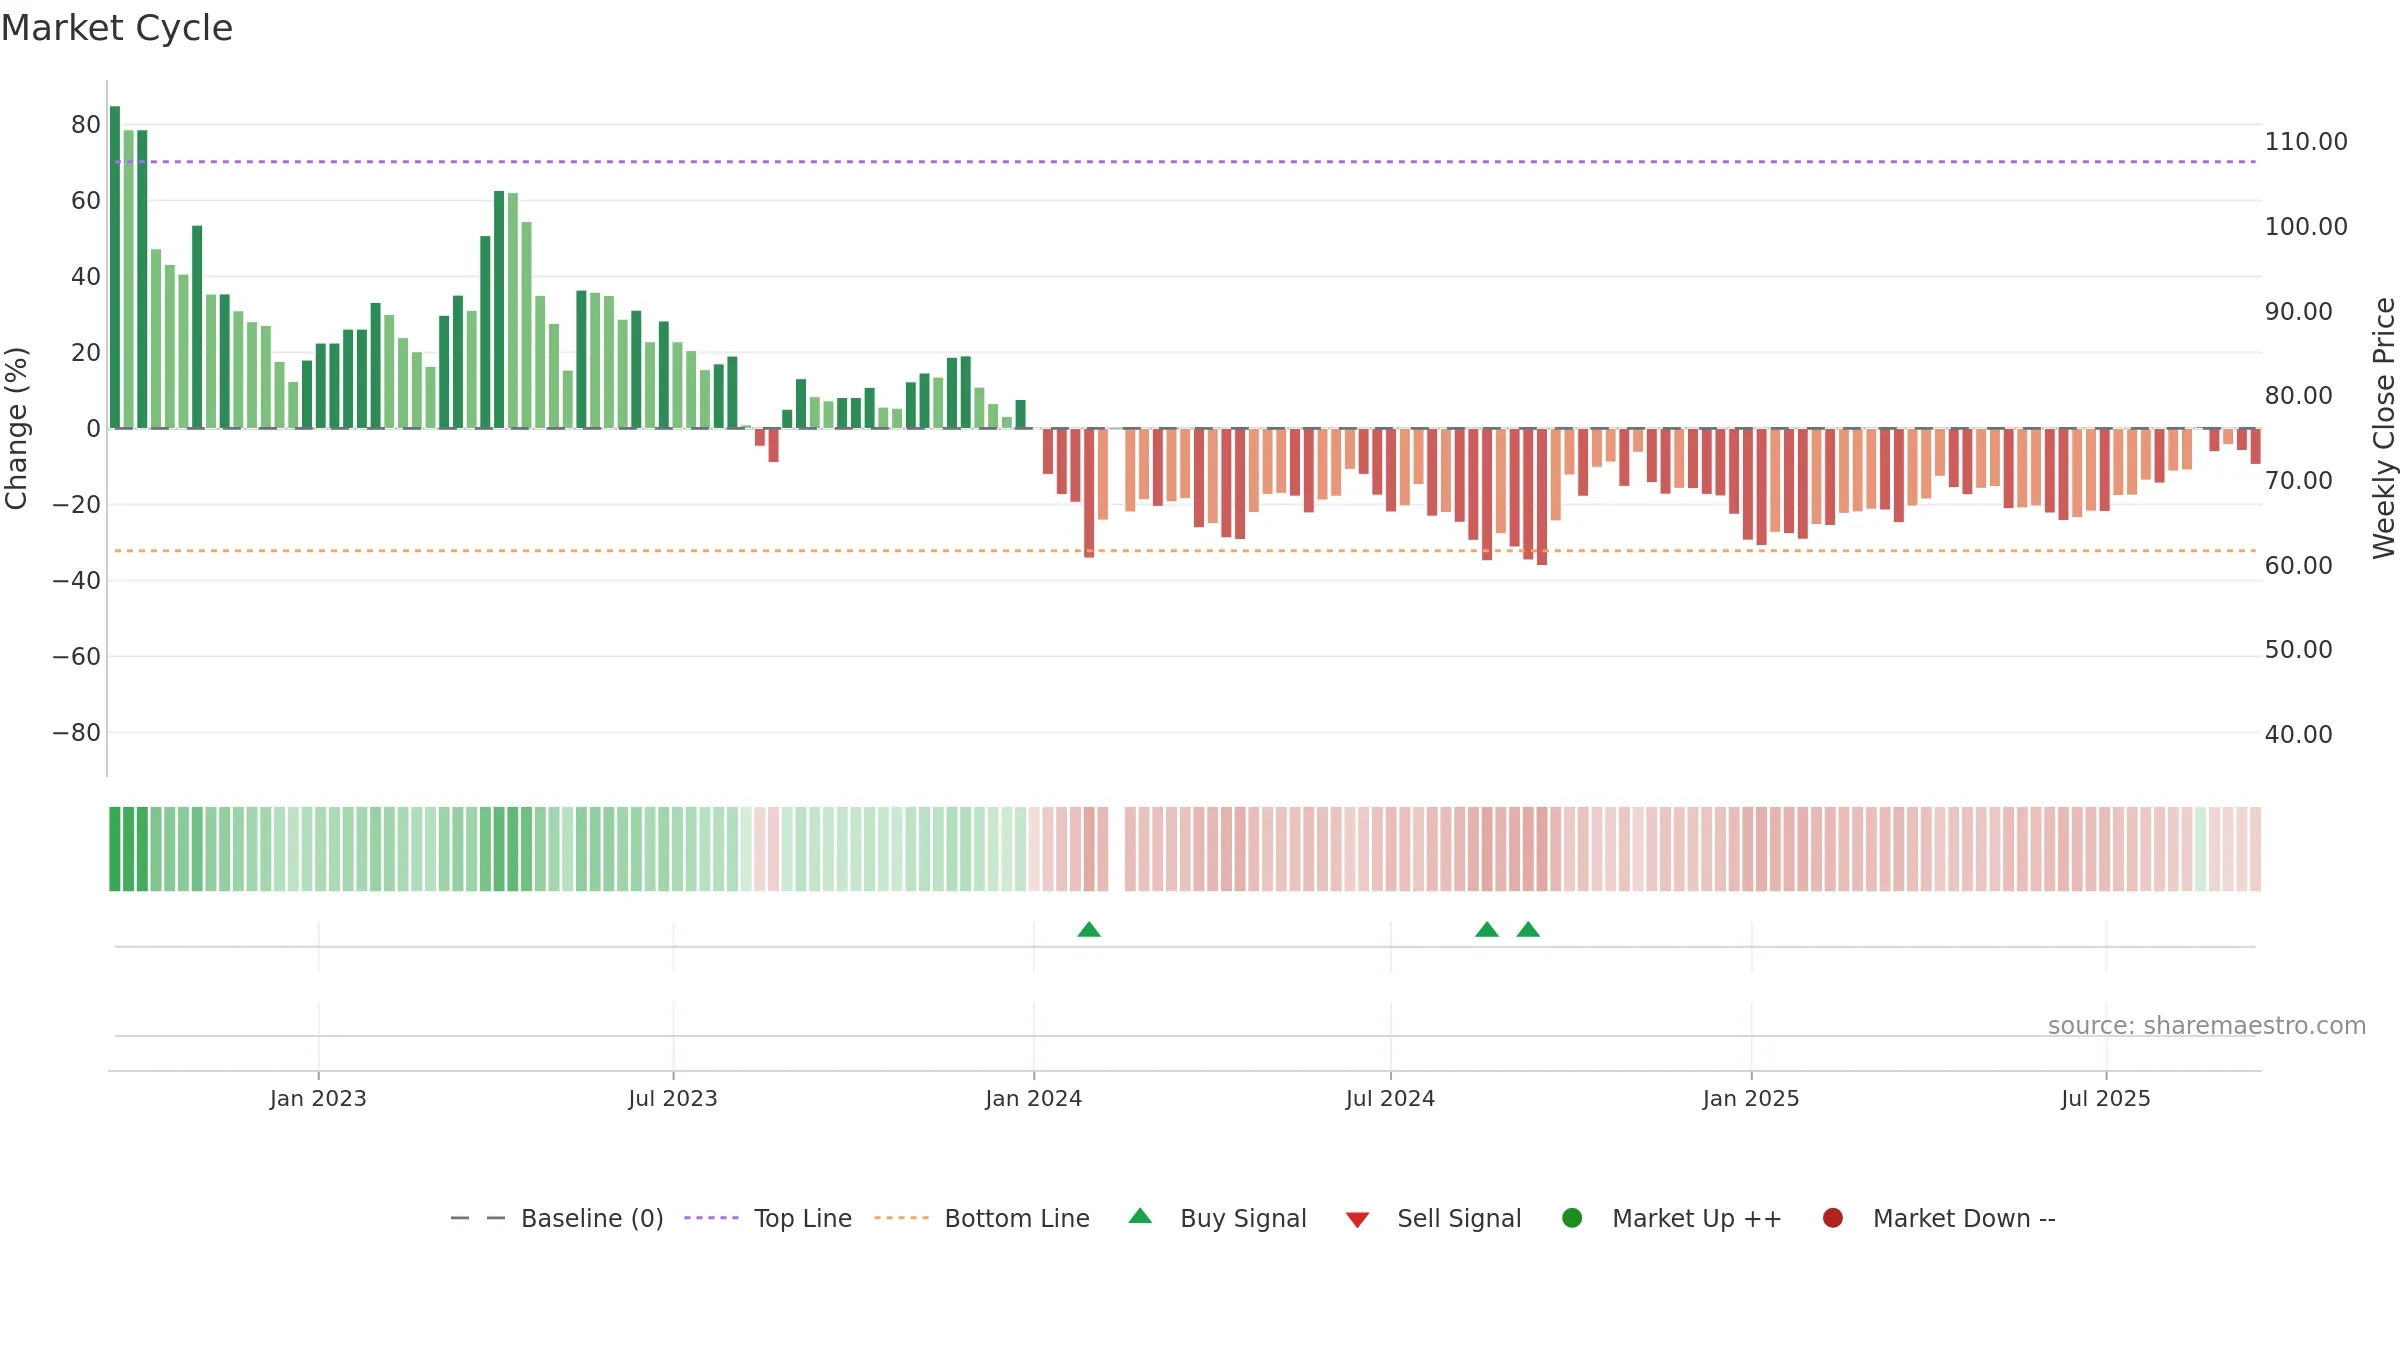Click the red Market Down circle icon
2400x1350 pixels.
(x=1833, y=1218)
